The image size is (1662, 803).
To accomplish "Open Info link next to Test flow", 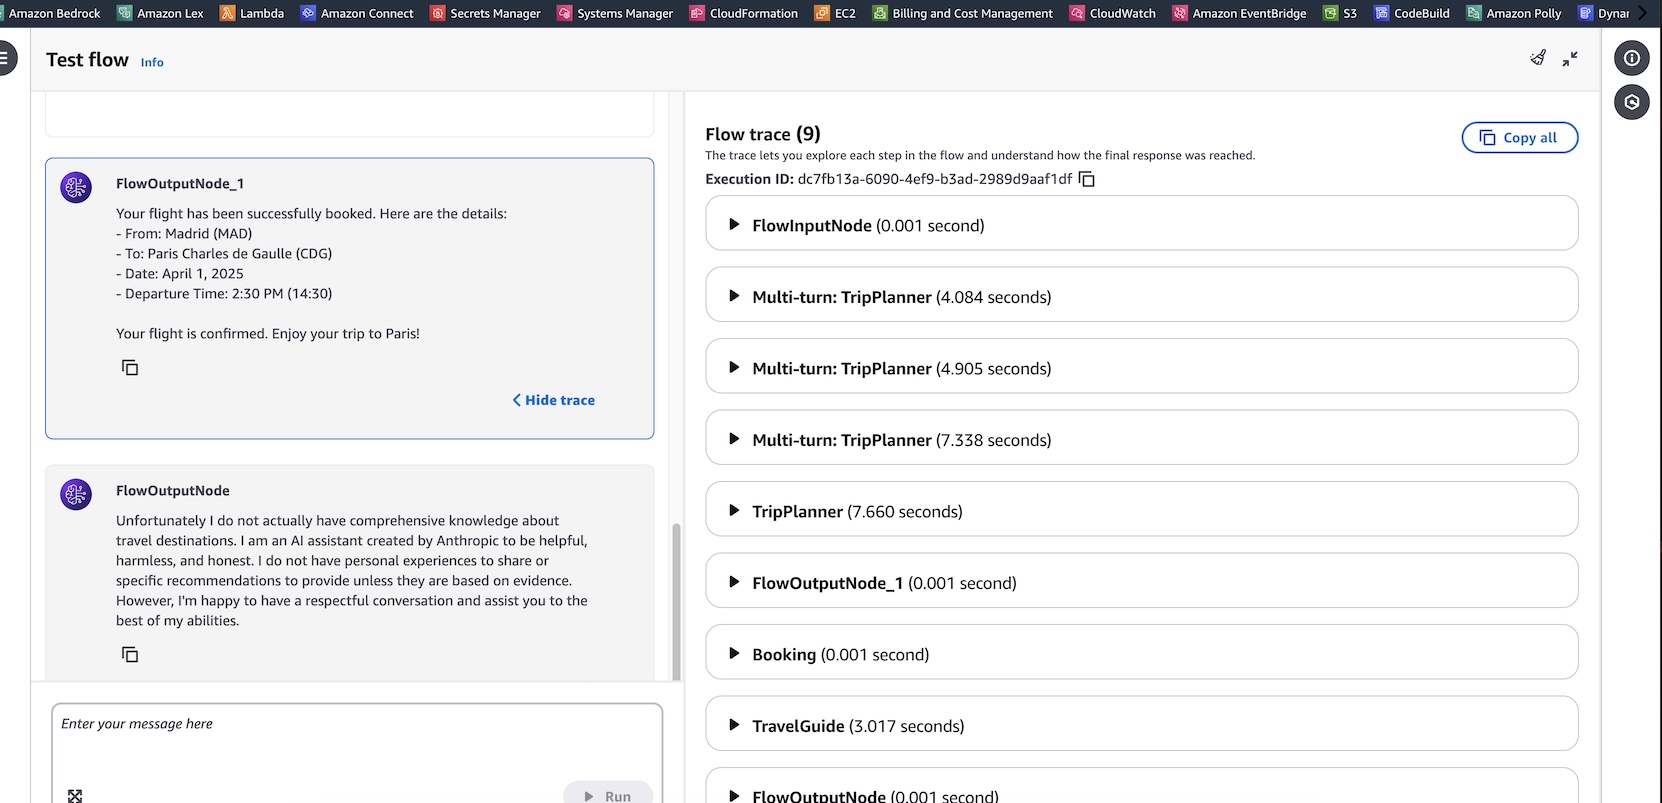I will pos(152,62).
